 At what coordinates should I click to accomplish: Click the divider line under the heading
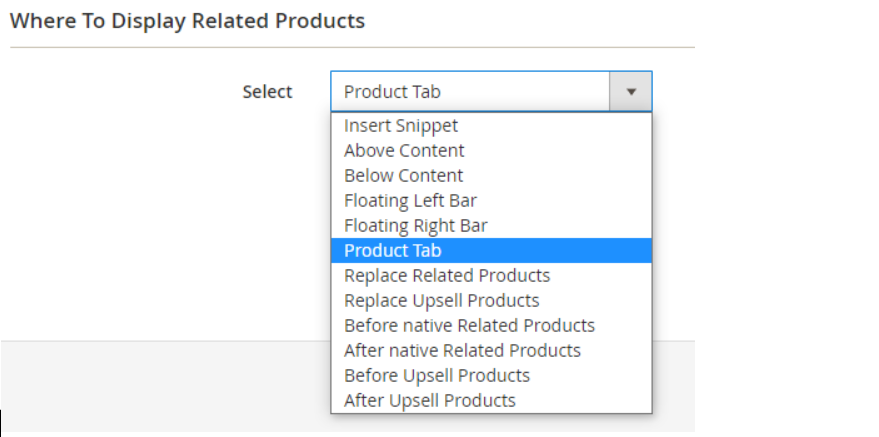click(x=350, y=47)
